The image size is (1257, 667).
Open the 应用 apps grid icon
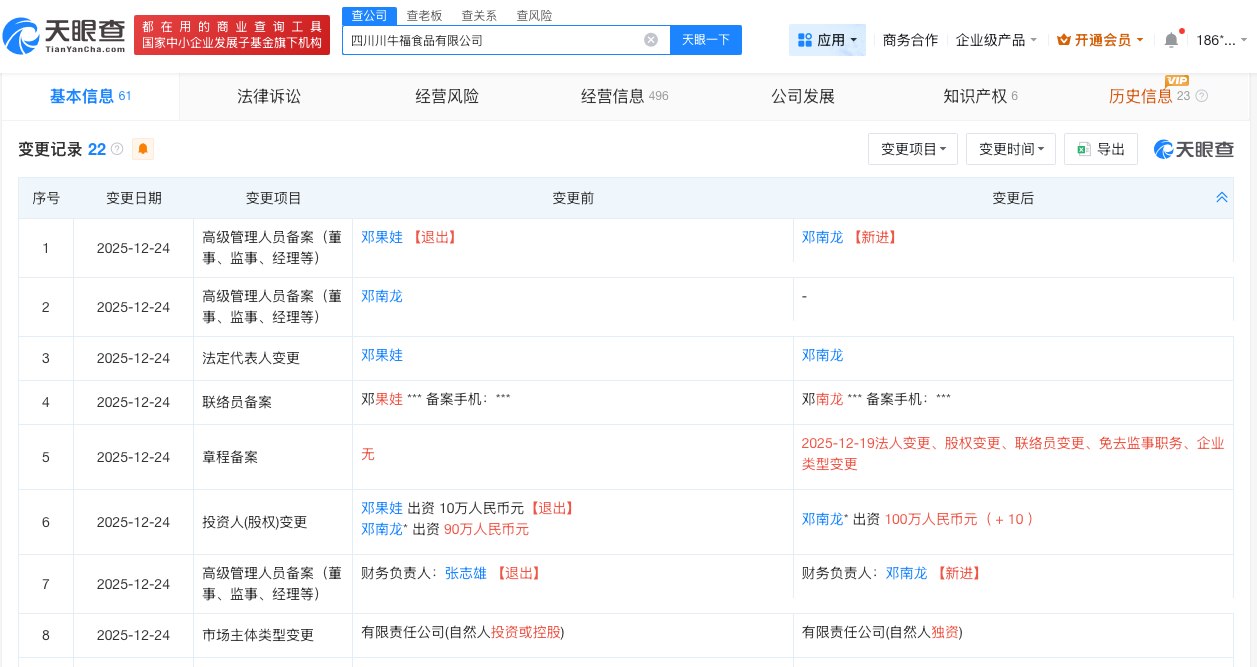click(x=806, y=40)
